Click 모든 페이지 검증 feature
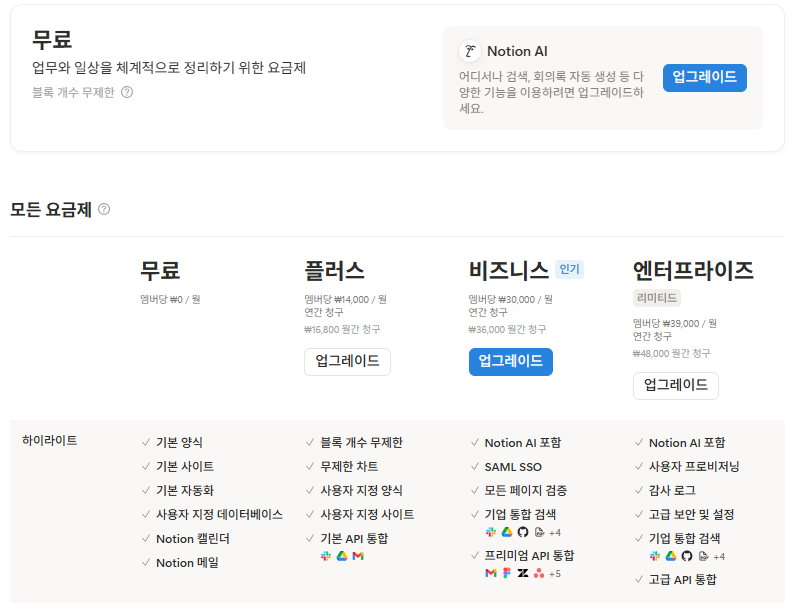The width and height of the screenshot is (794, 611). [526, 491]
